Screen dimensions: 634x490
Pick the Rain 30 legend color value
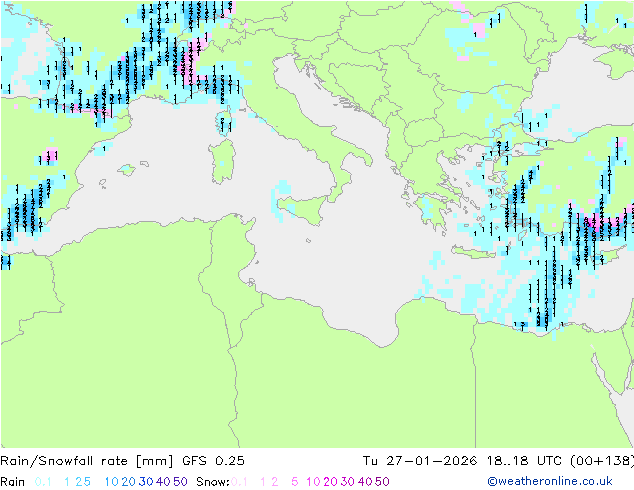tap(146, 482)
